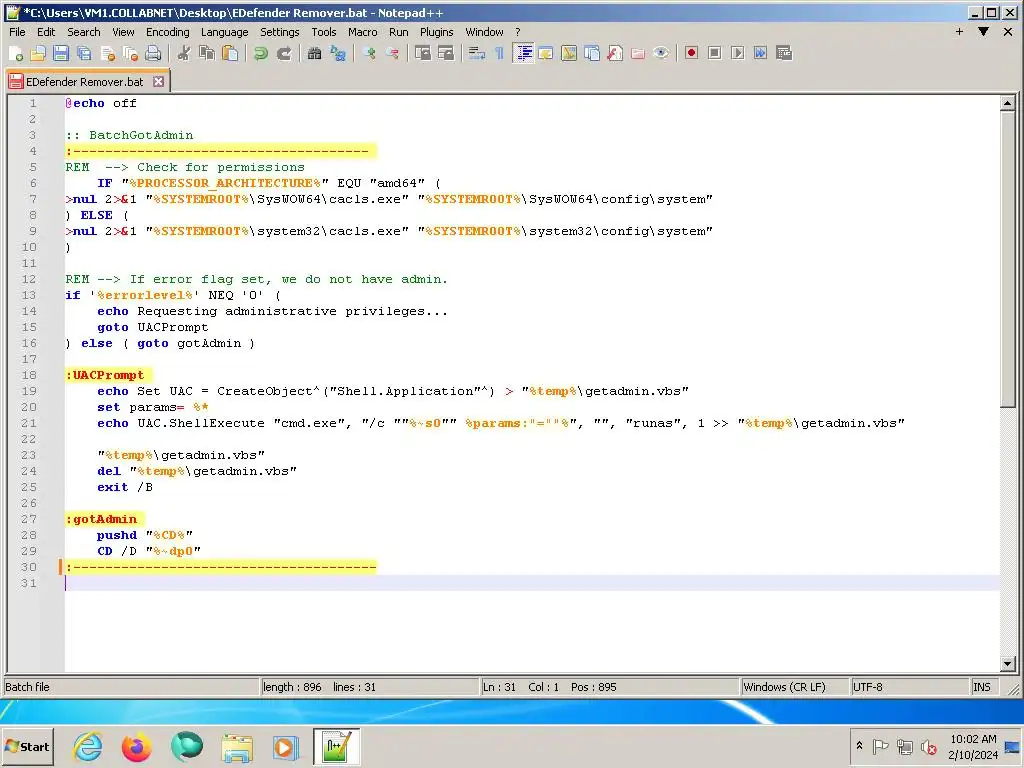1024x768 pixels.
Task: Open the Macro menu
Action: pyautogui.click(x=362, y=32)
